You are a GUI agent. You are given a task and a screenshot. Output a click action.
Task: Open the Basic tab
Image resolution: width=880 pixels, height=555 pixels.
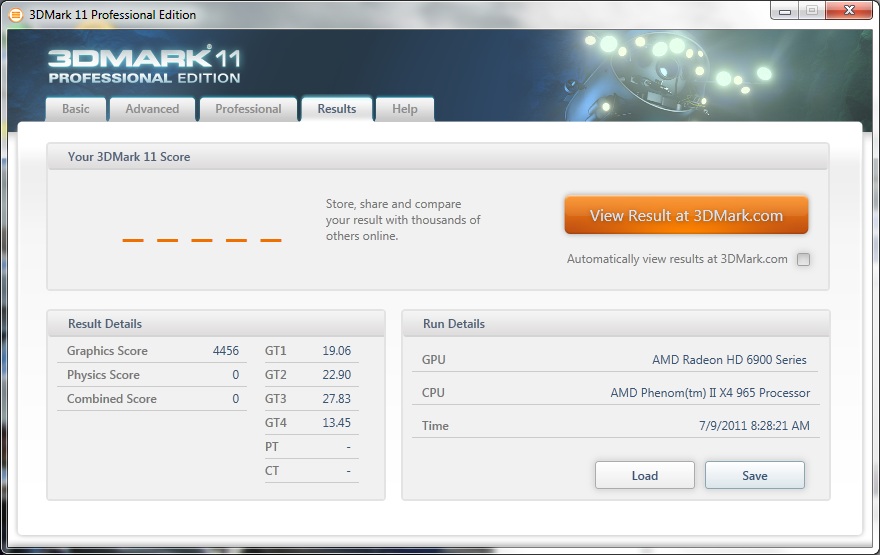click(x=76, y=109)
